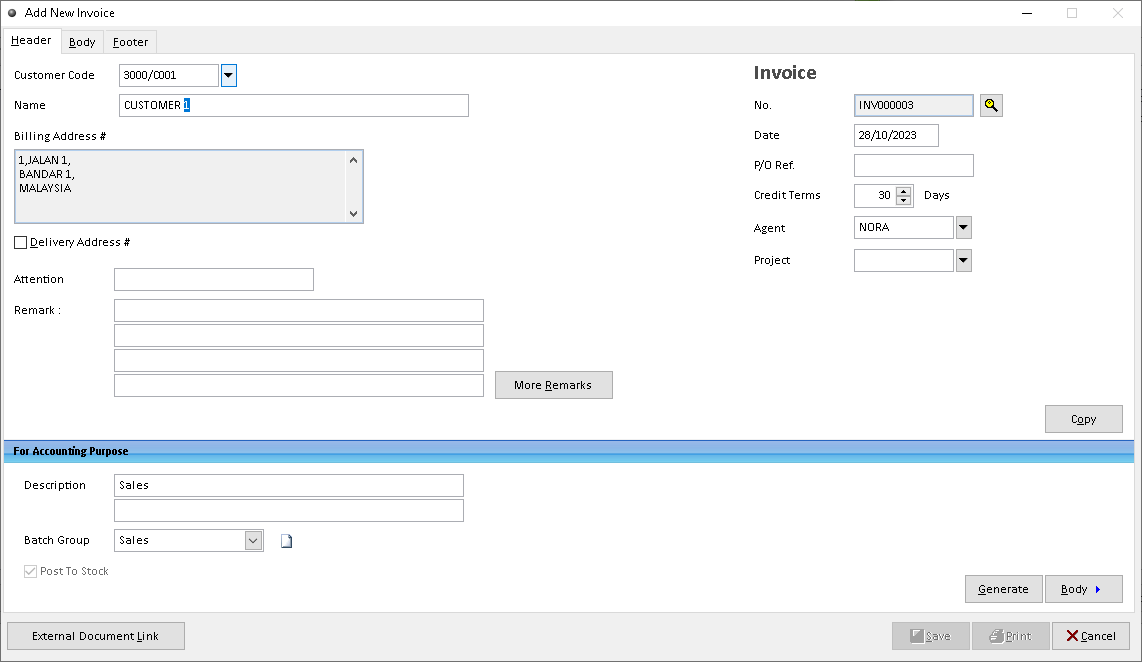Open External Document Link
1142x662 pixels.
click(95, 636)
